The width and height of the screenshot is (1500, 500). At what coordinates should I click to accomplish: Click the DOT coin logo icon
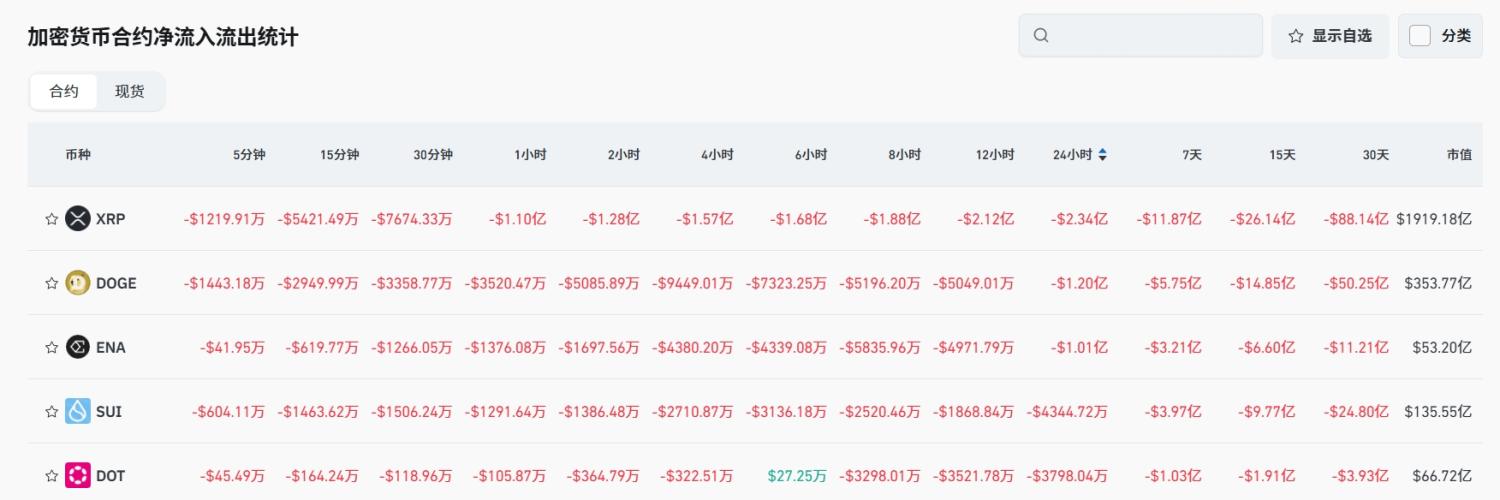click(78, 476)
